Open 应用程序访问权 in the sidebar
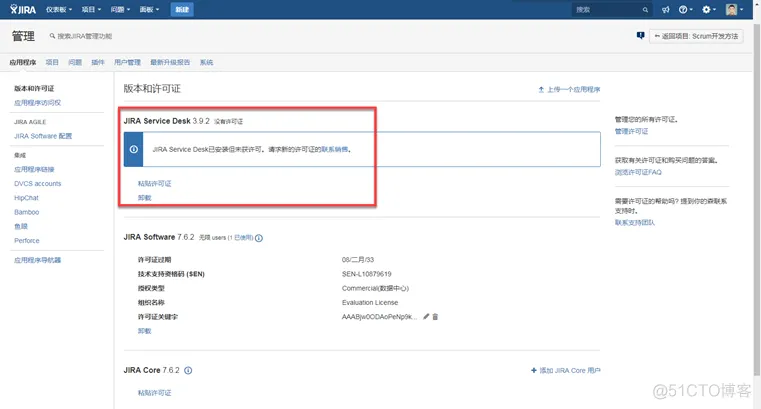This screenshot has height=409, width=761. pyautogui.click(x=37, y=102)
